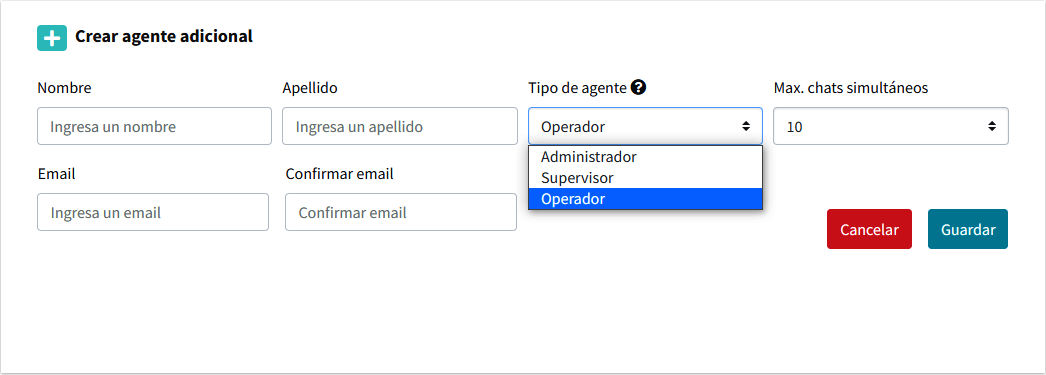Viewport: 1046px width, 375px height.
Task: Focus the 'Ingresa un nombre' field
Action: point(154,126)
